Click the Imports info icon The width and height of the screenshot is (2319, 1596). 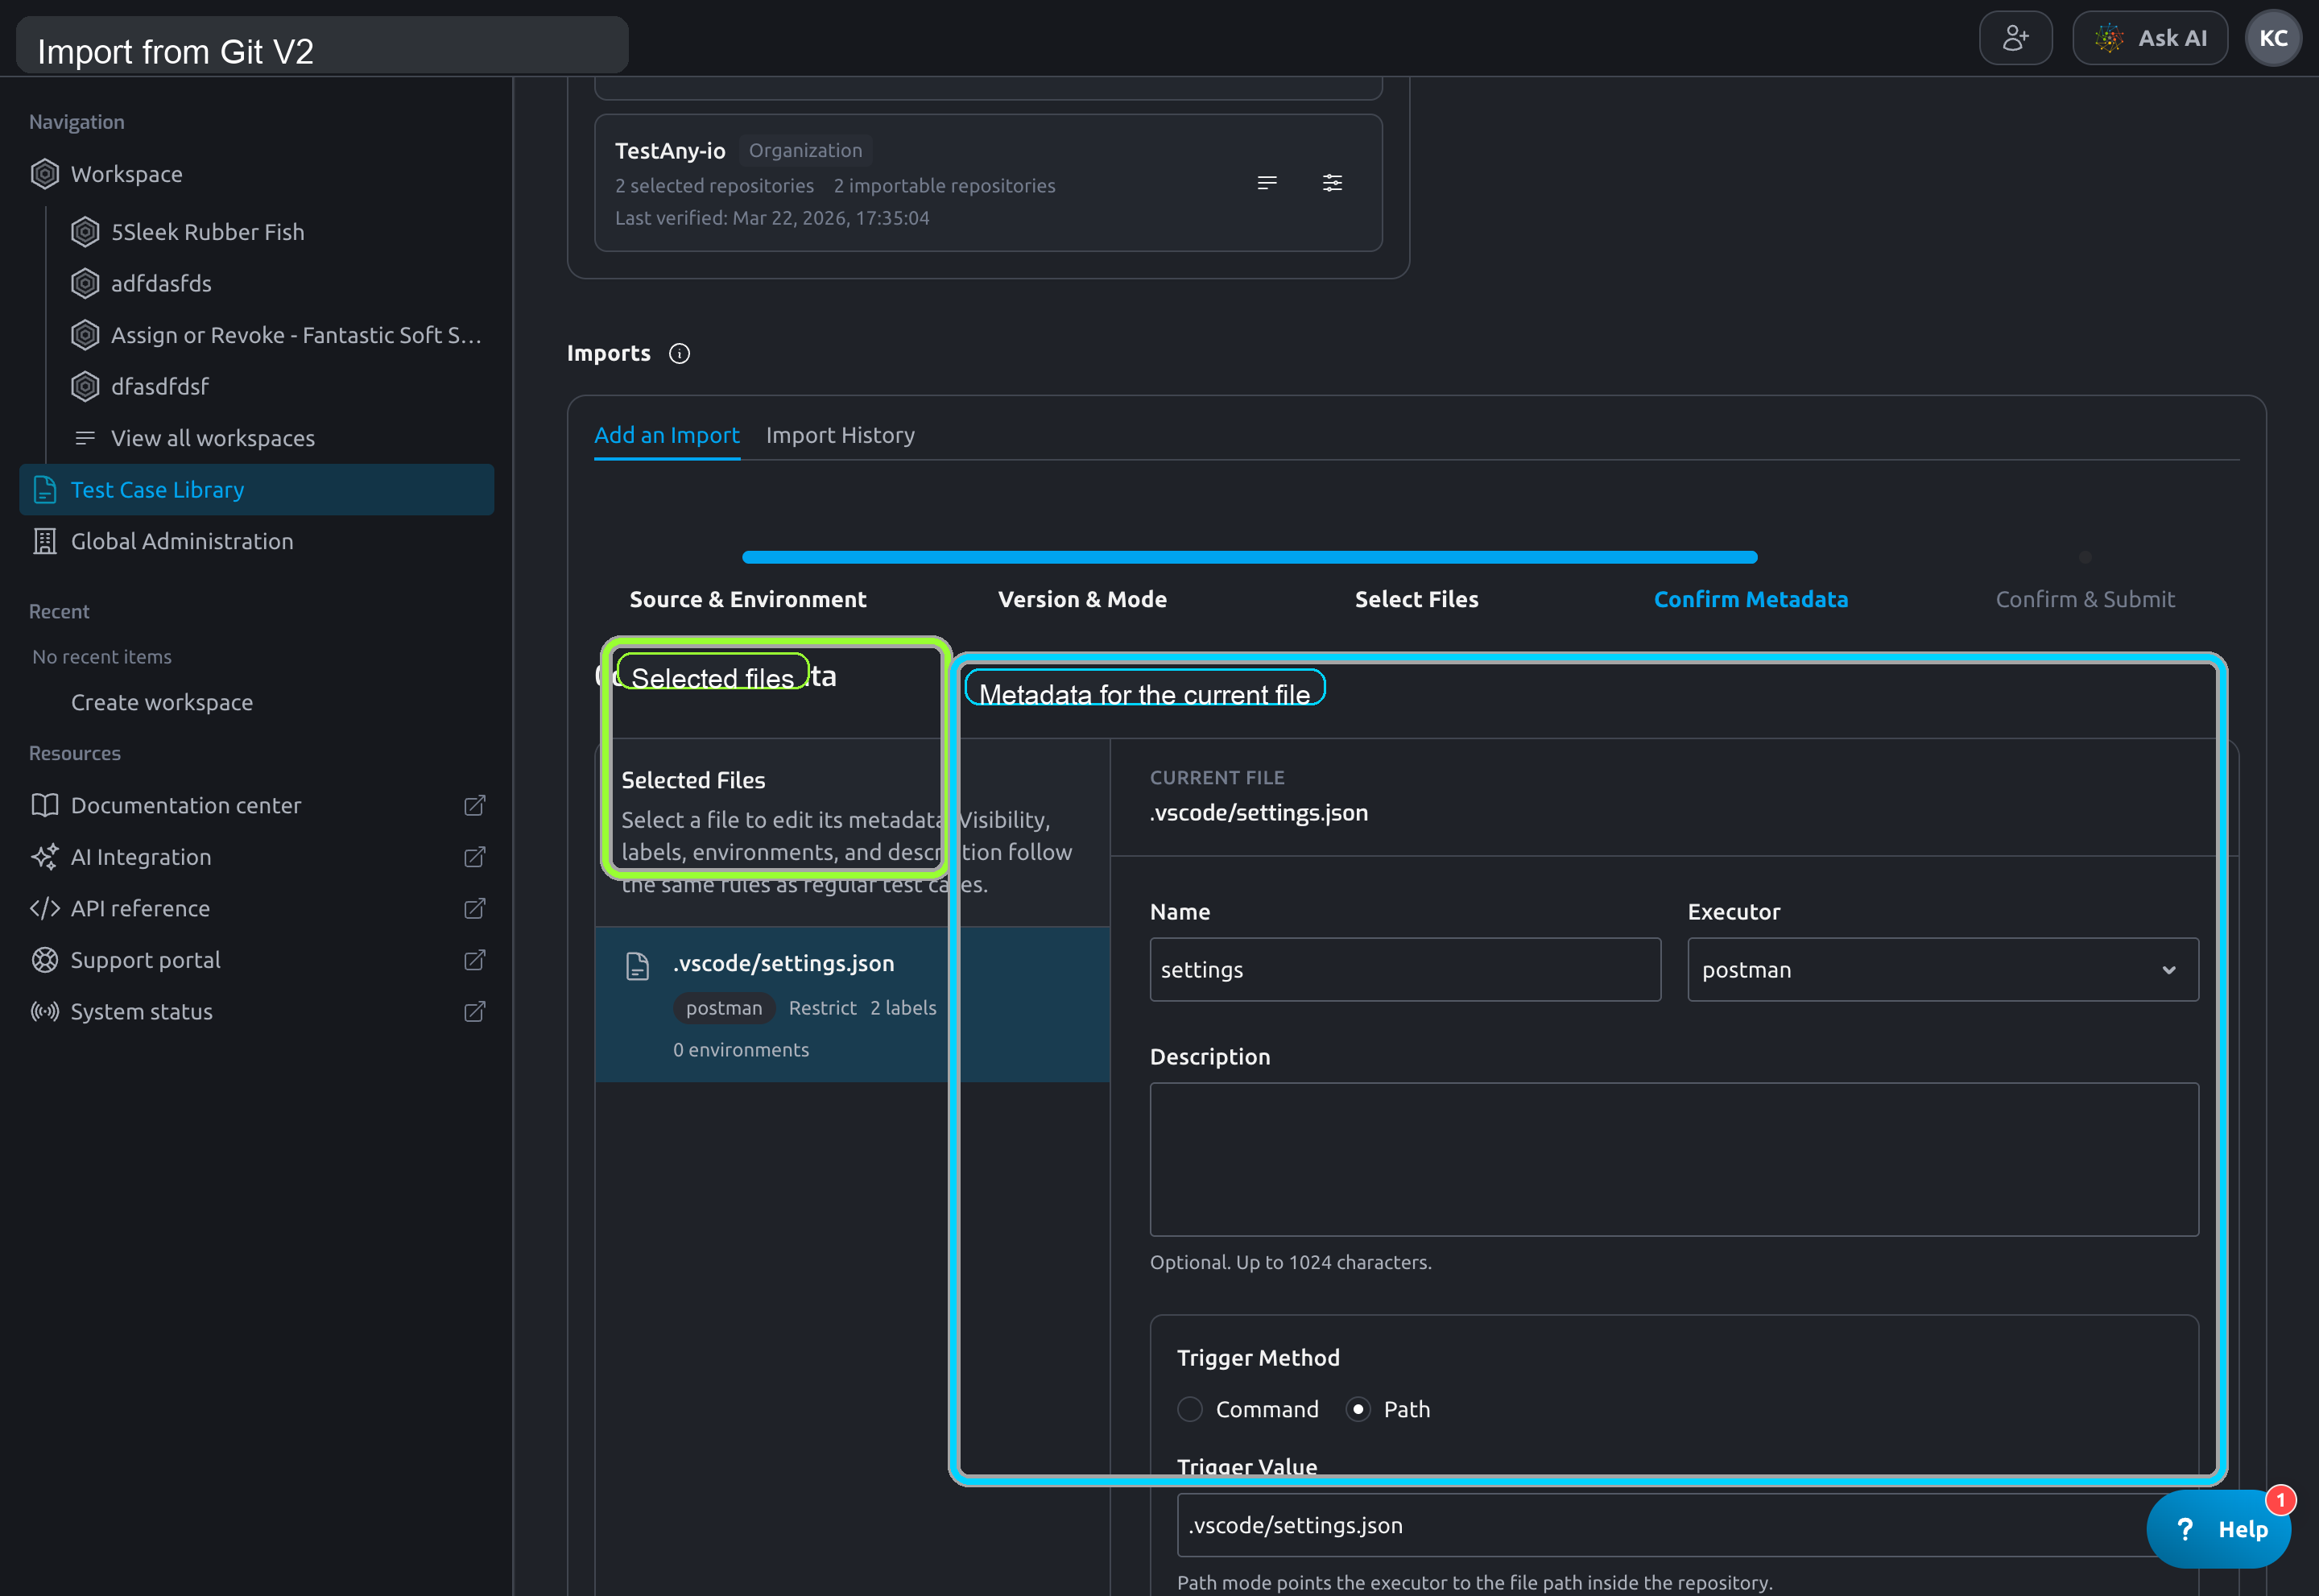(x=679, y=353)
